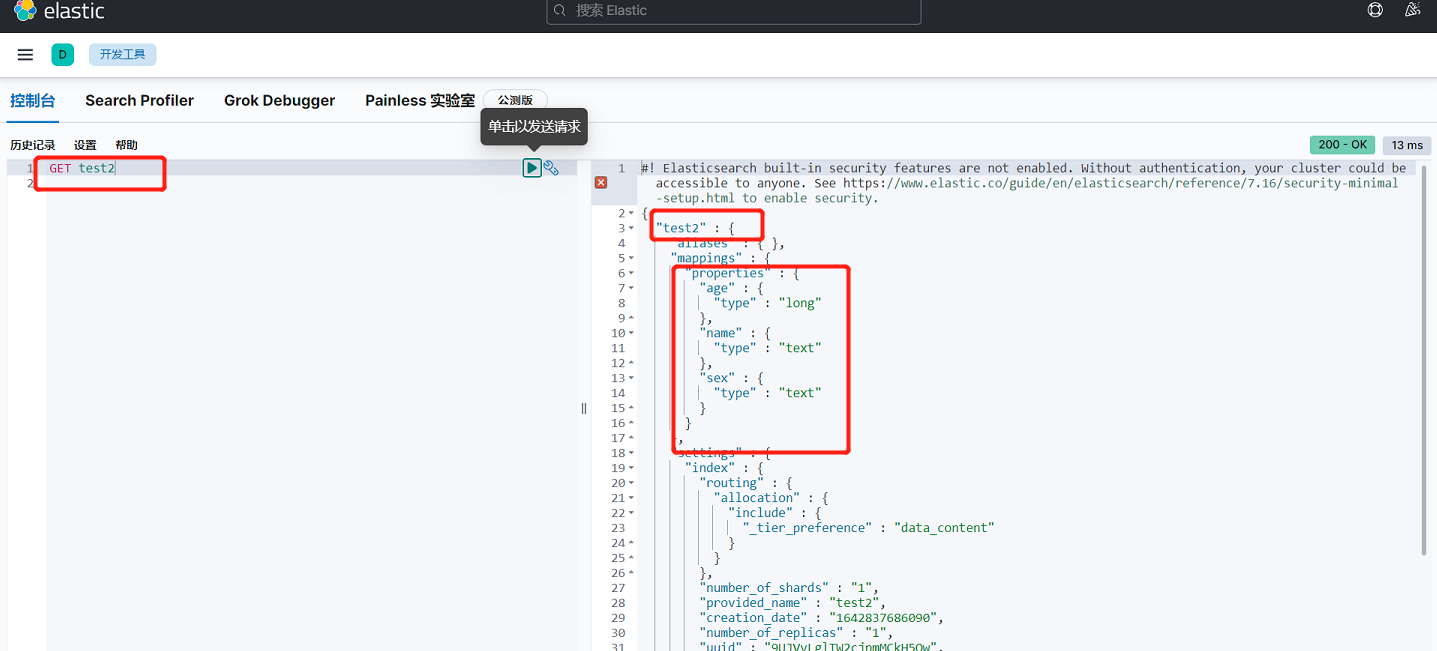Collapse the "properties" block fold arrow
1437x651 pixels.
click(x=631, y=274)
